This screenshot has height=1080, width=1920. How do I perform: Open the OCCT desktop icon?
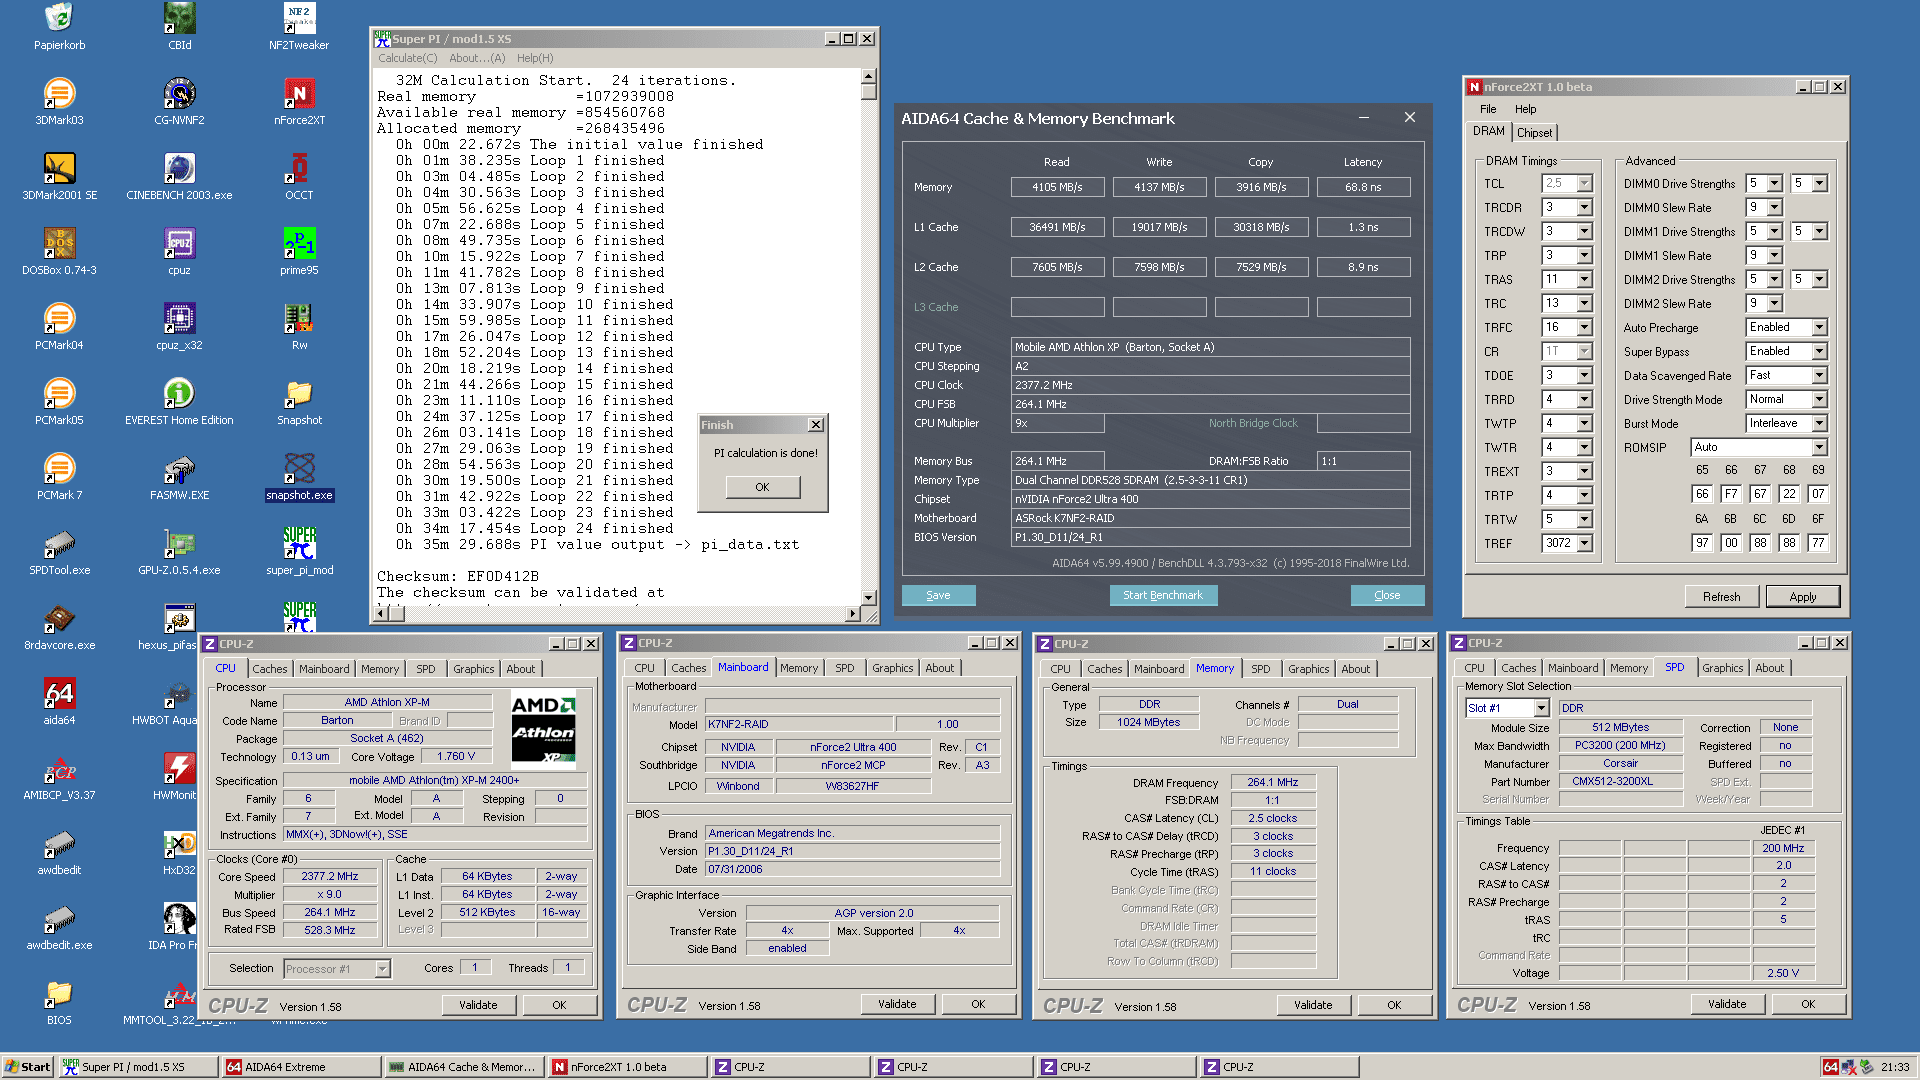[x=299, y=177]
